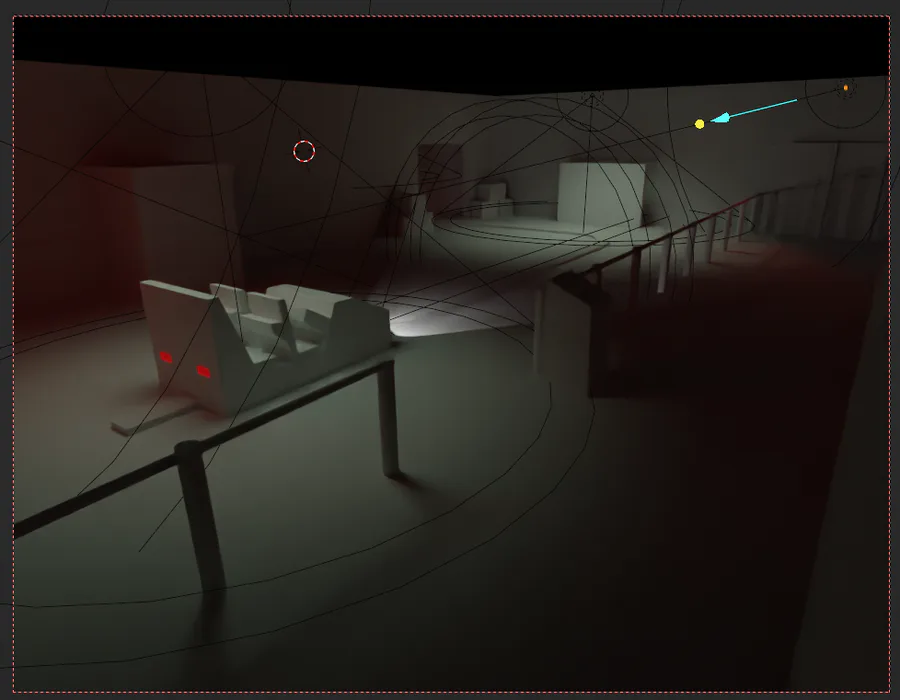
Task: Click the left red tail light on cart
Action: [x=166, y=357]
